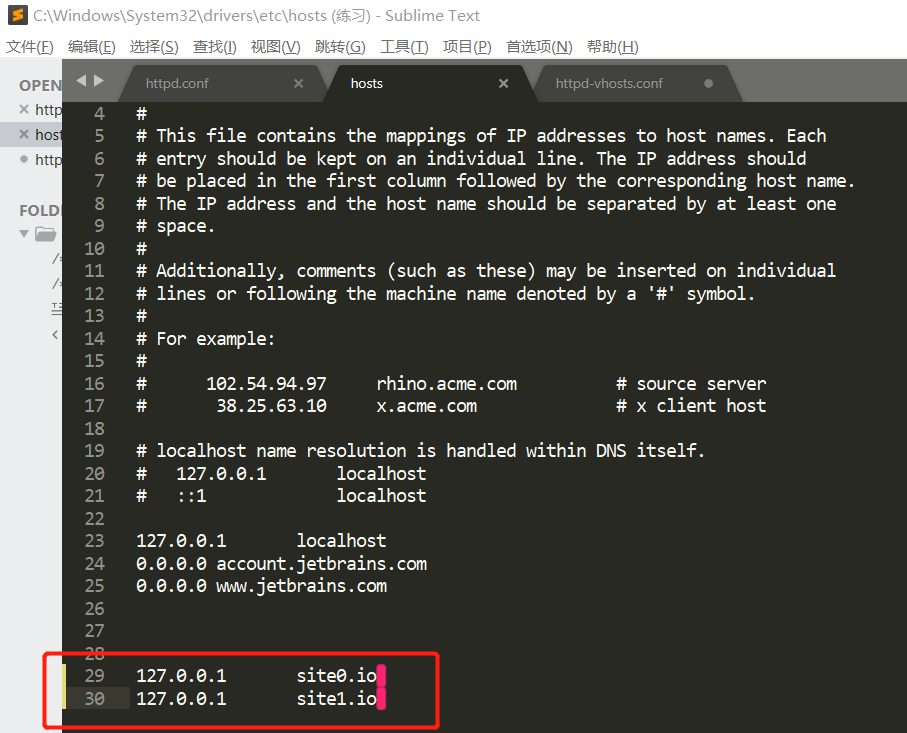Image resolution: width=907 pixels, height=733 pixels.
Task: Click on www.jetbrains.com text
Action: click(x=301, y=586)
